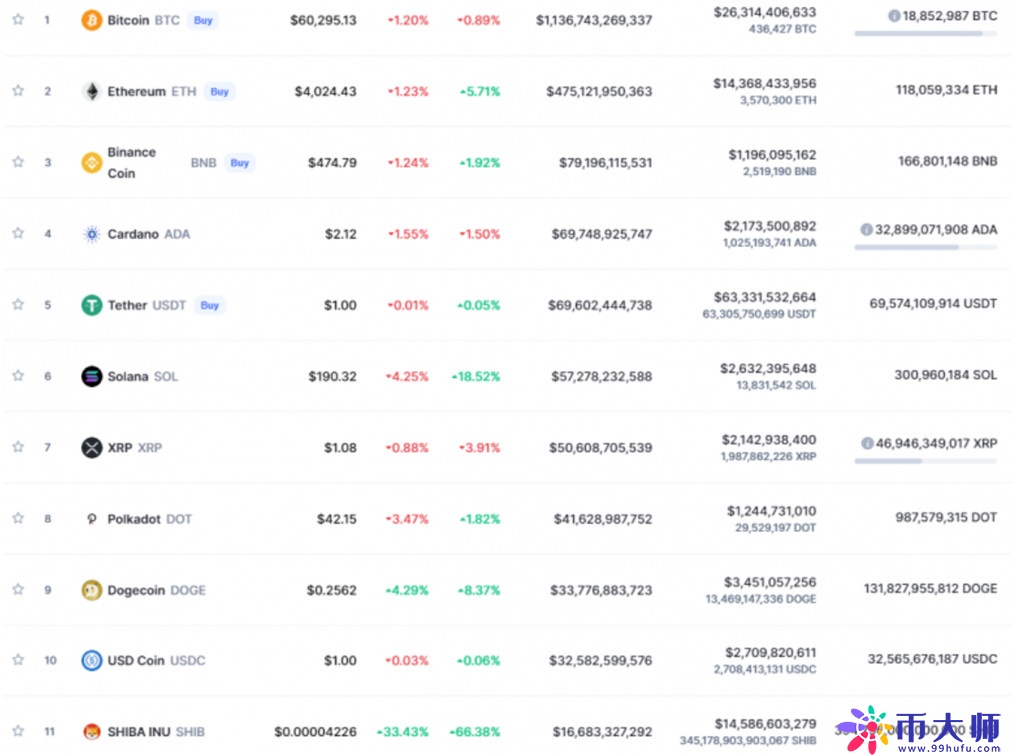Click Bitcoin market cap $1,136,743,269,337

(594, 20)
